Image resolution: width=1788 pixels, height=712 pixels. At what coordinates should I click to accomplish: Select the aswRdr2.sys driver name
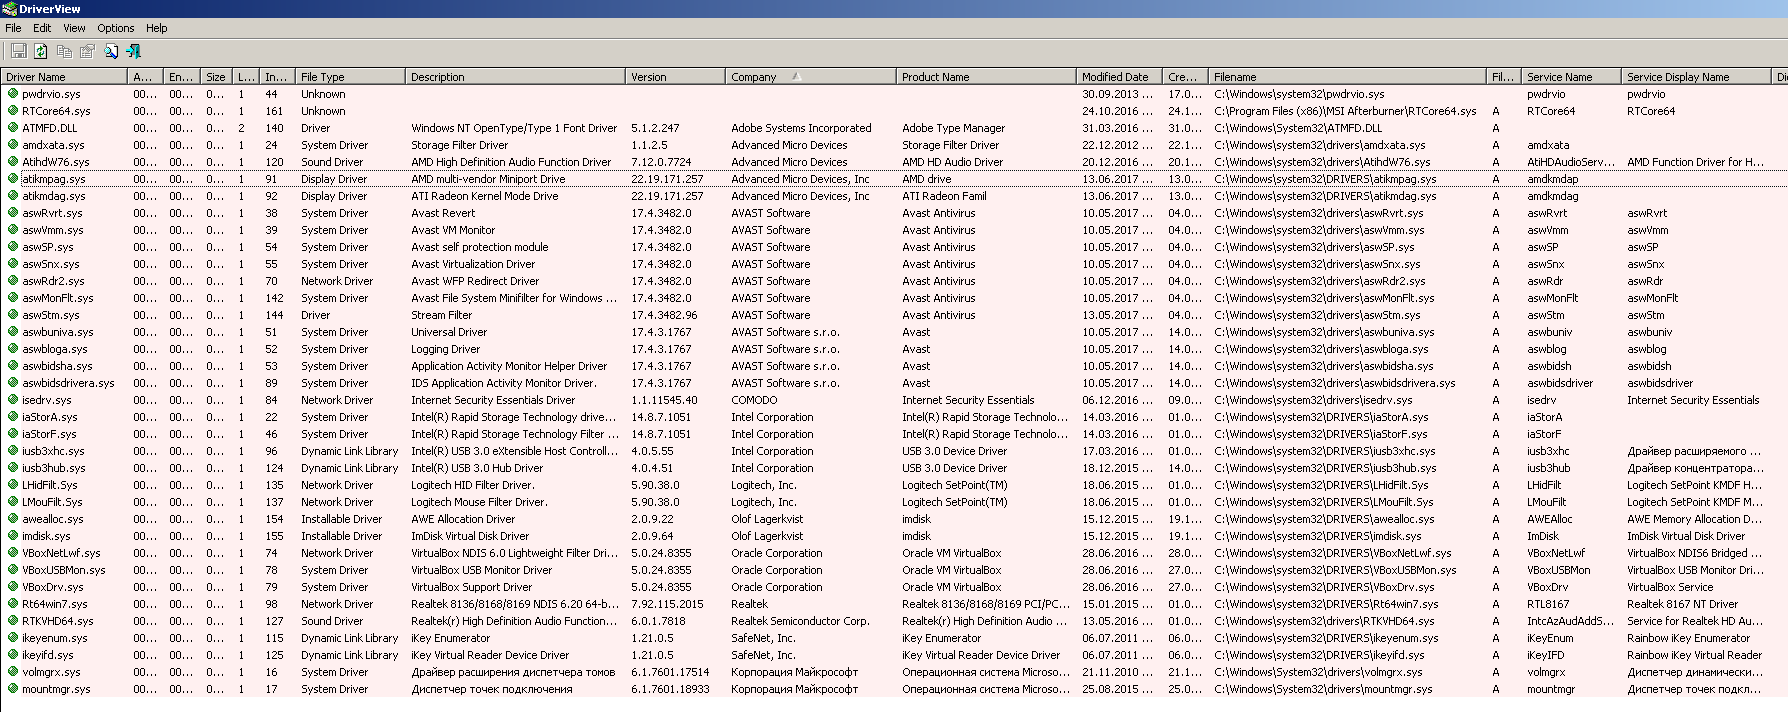pyautogui.click(x=54, y=281)
